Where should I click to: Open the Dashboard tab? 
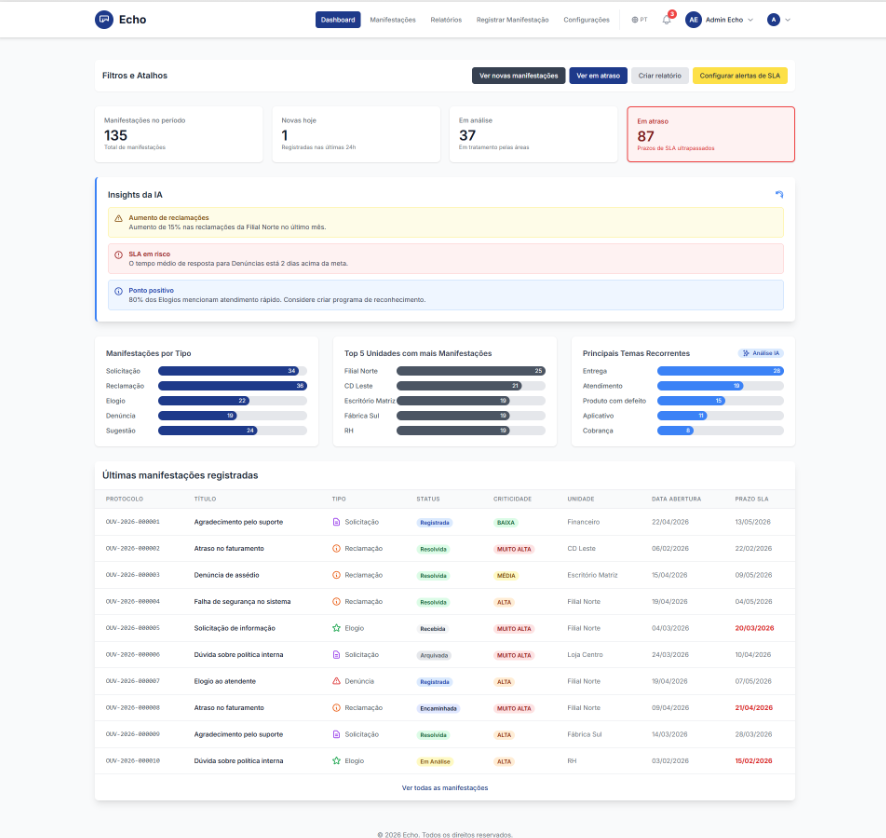tap(338, 20)
